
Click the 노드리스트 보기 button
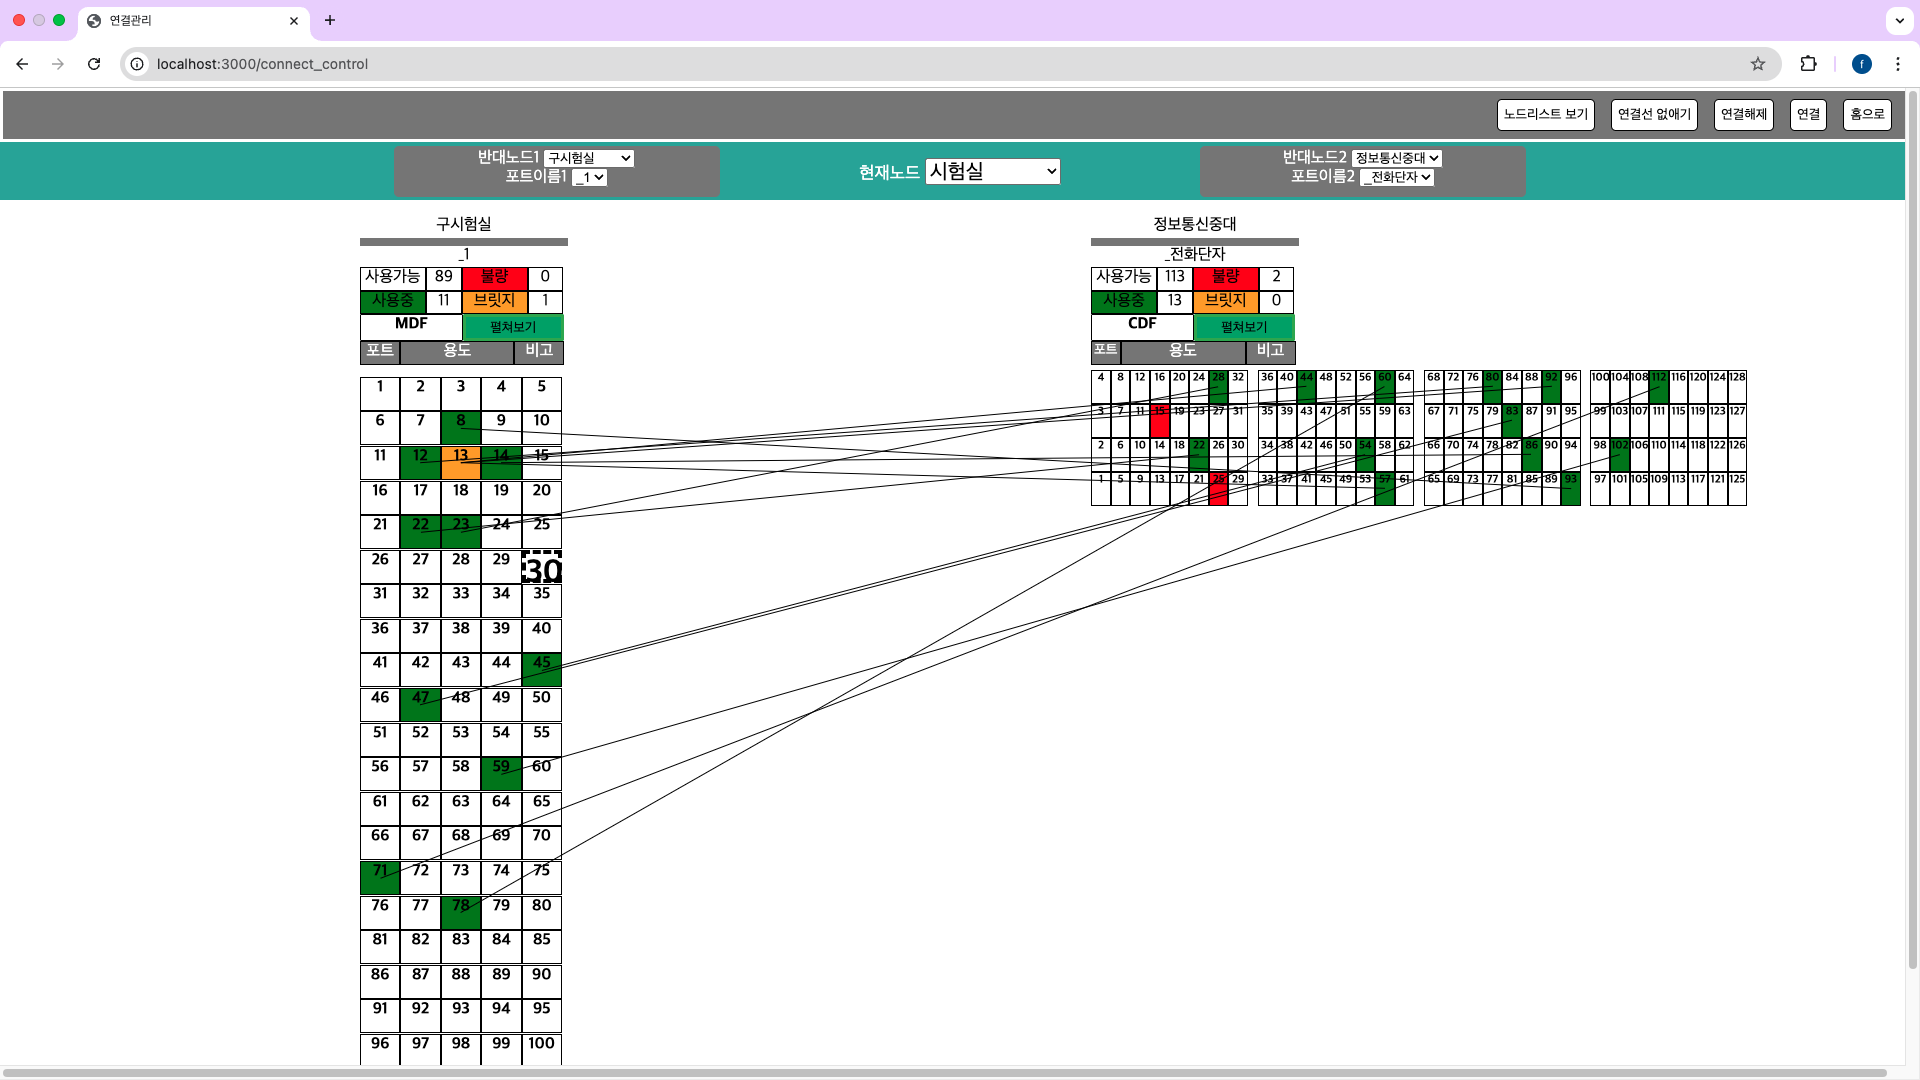[1545, 114]
